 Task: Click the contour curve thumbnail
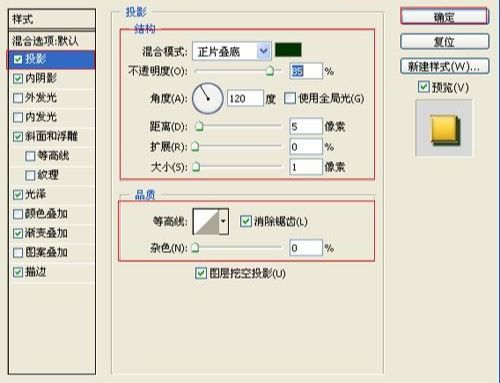(206, 221)
